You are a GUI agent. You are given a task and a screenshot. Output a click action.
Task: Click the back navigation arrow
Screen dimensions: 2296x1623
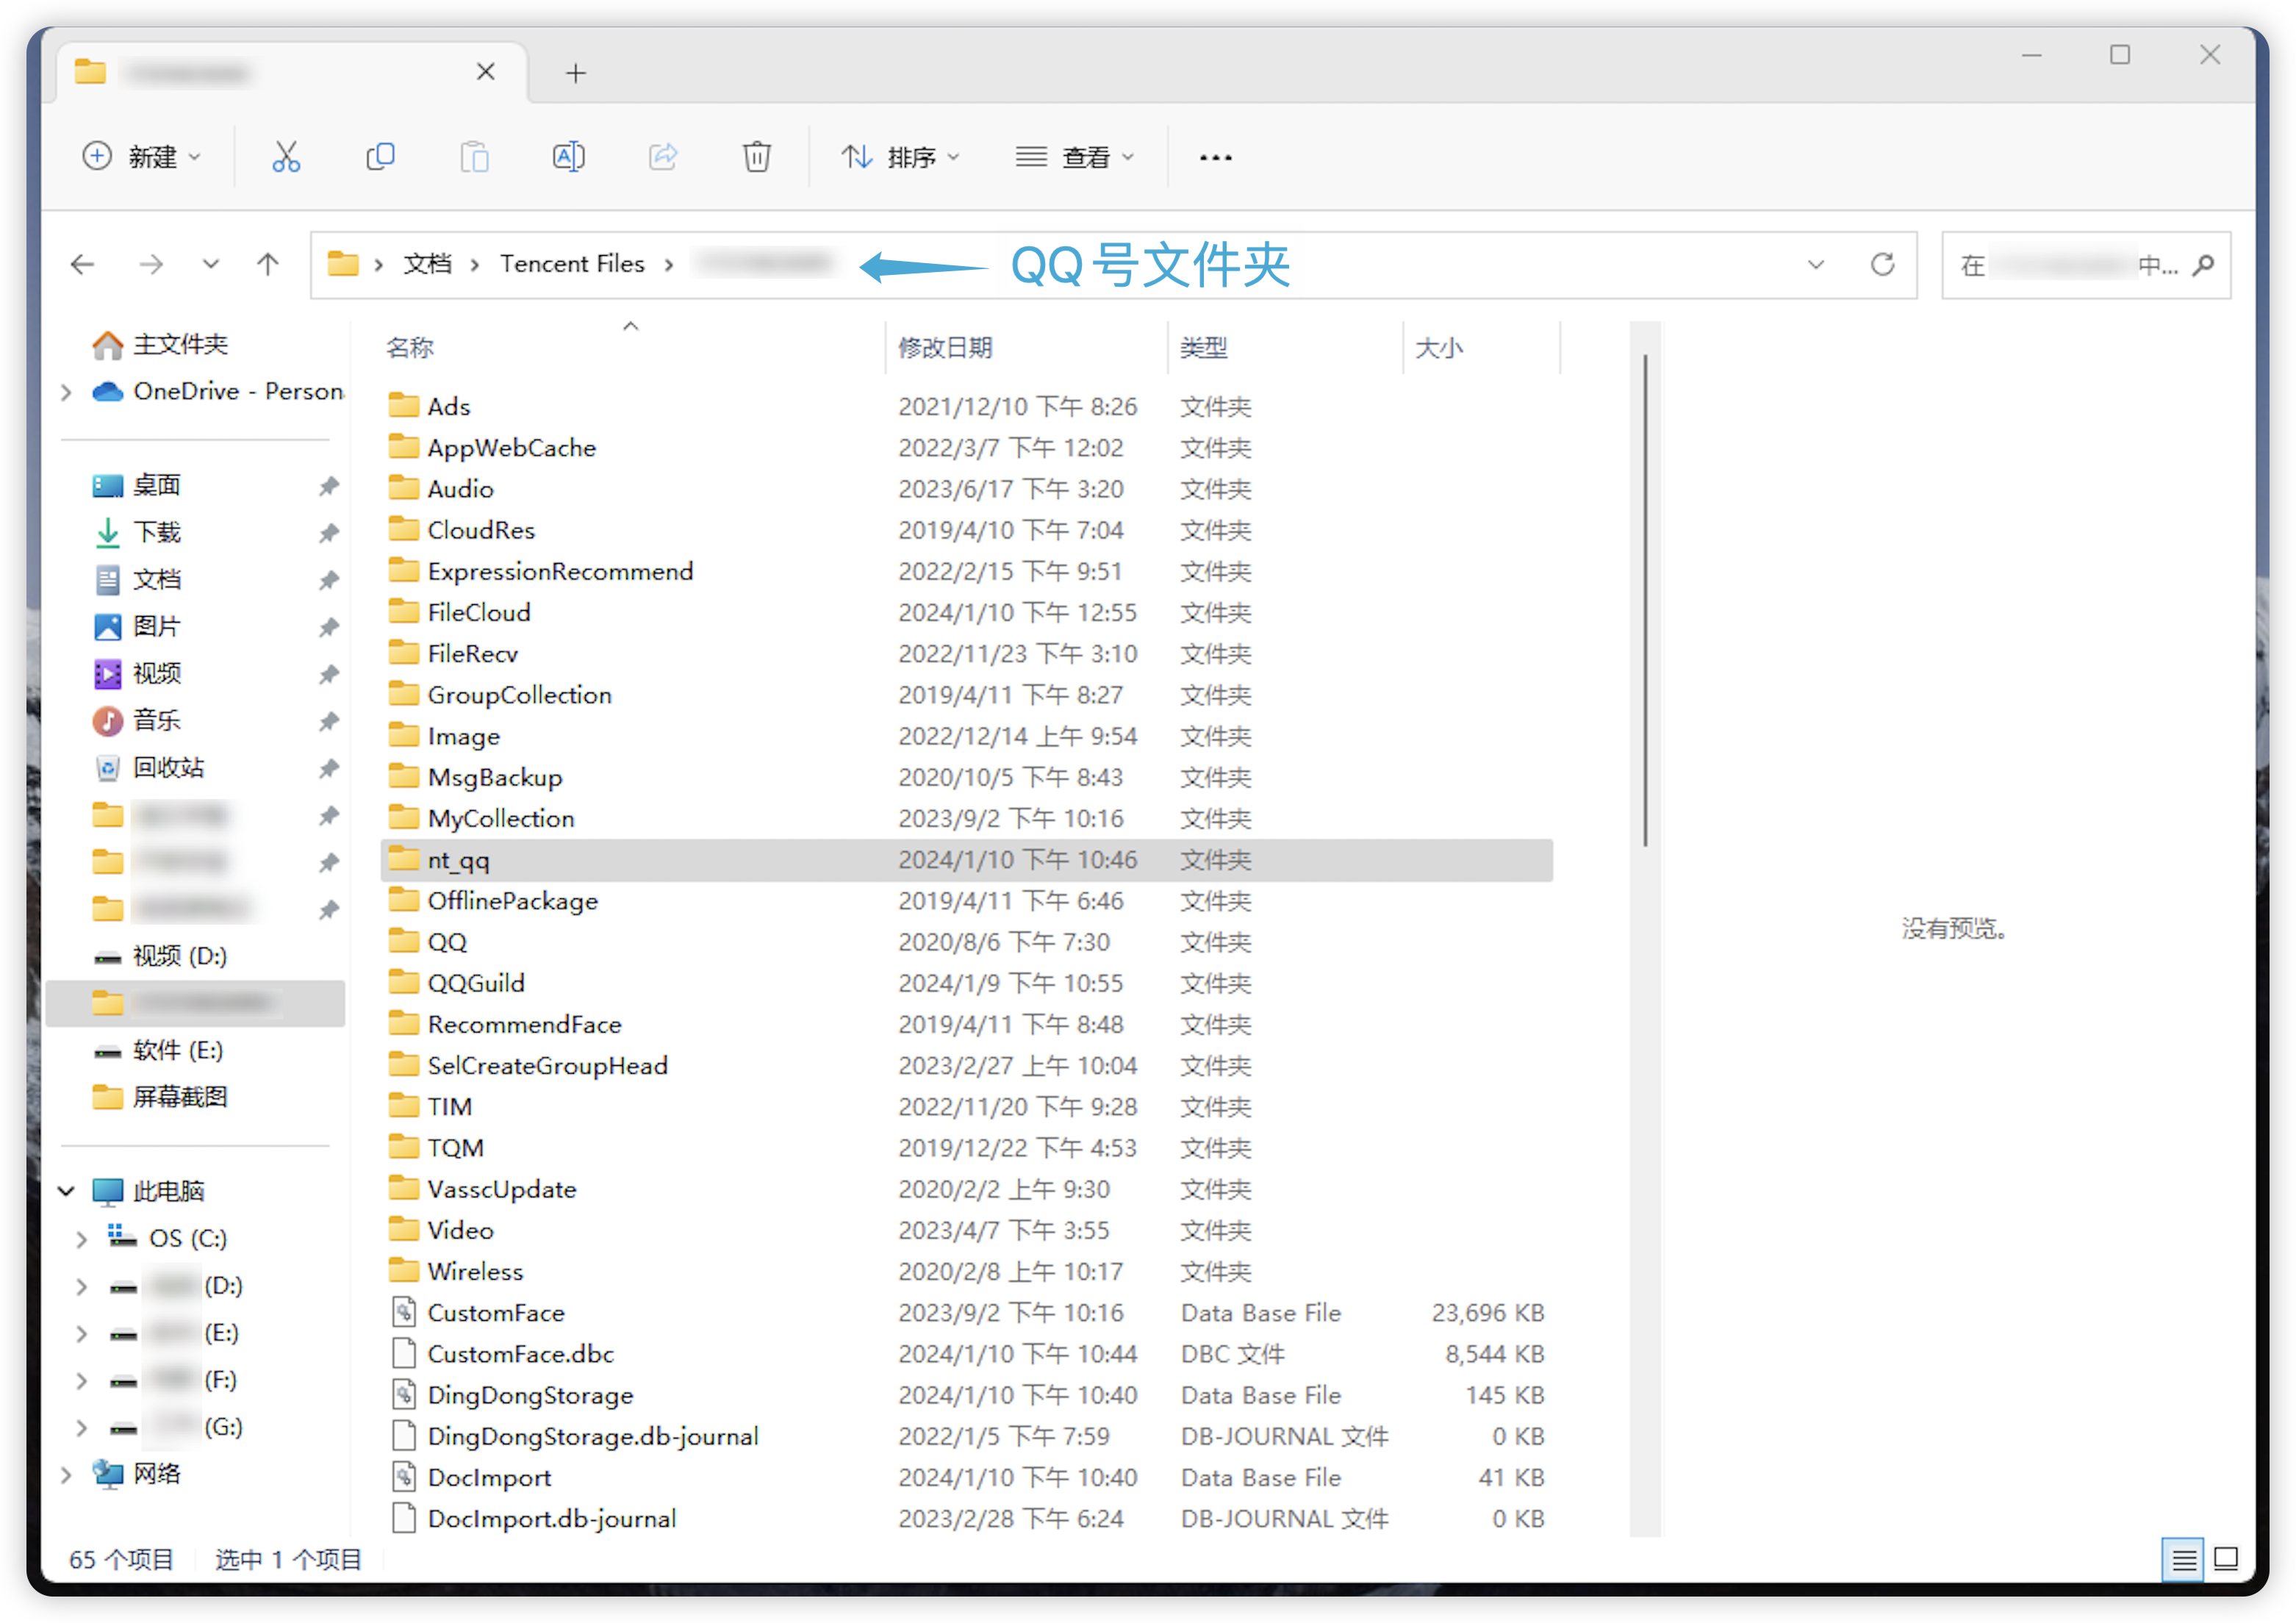(82, 264)
